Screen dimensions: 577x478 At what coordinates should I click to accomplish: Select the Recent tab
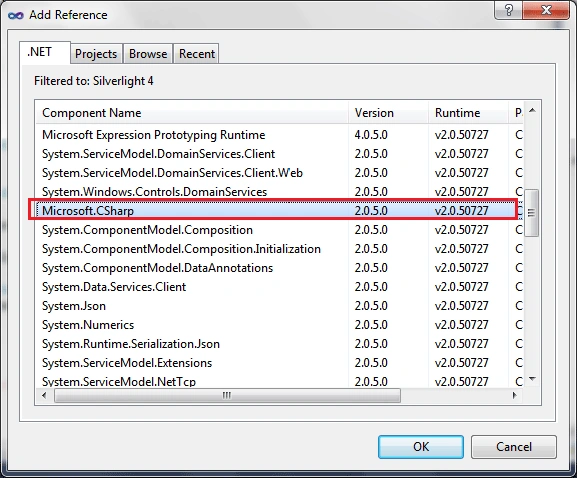(197, 54)
